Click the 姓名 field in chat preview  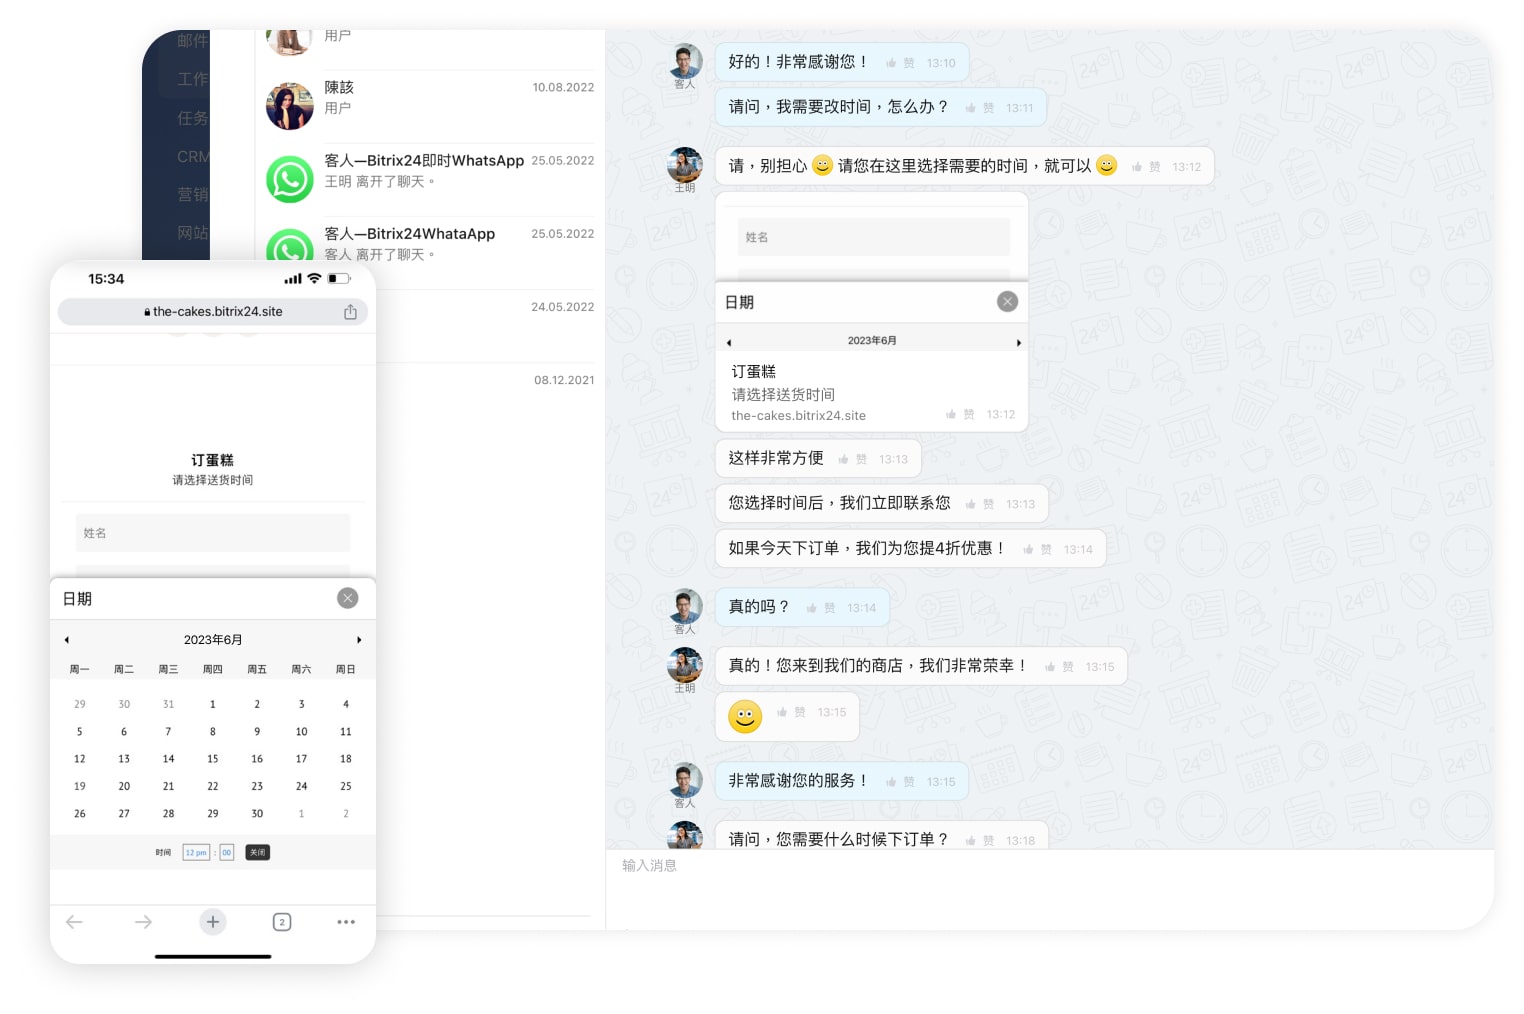(873, 237)
